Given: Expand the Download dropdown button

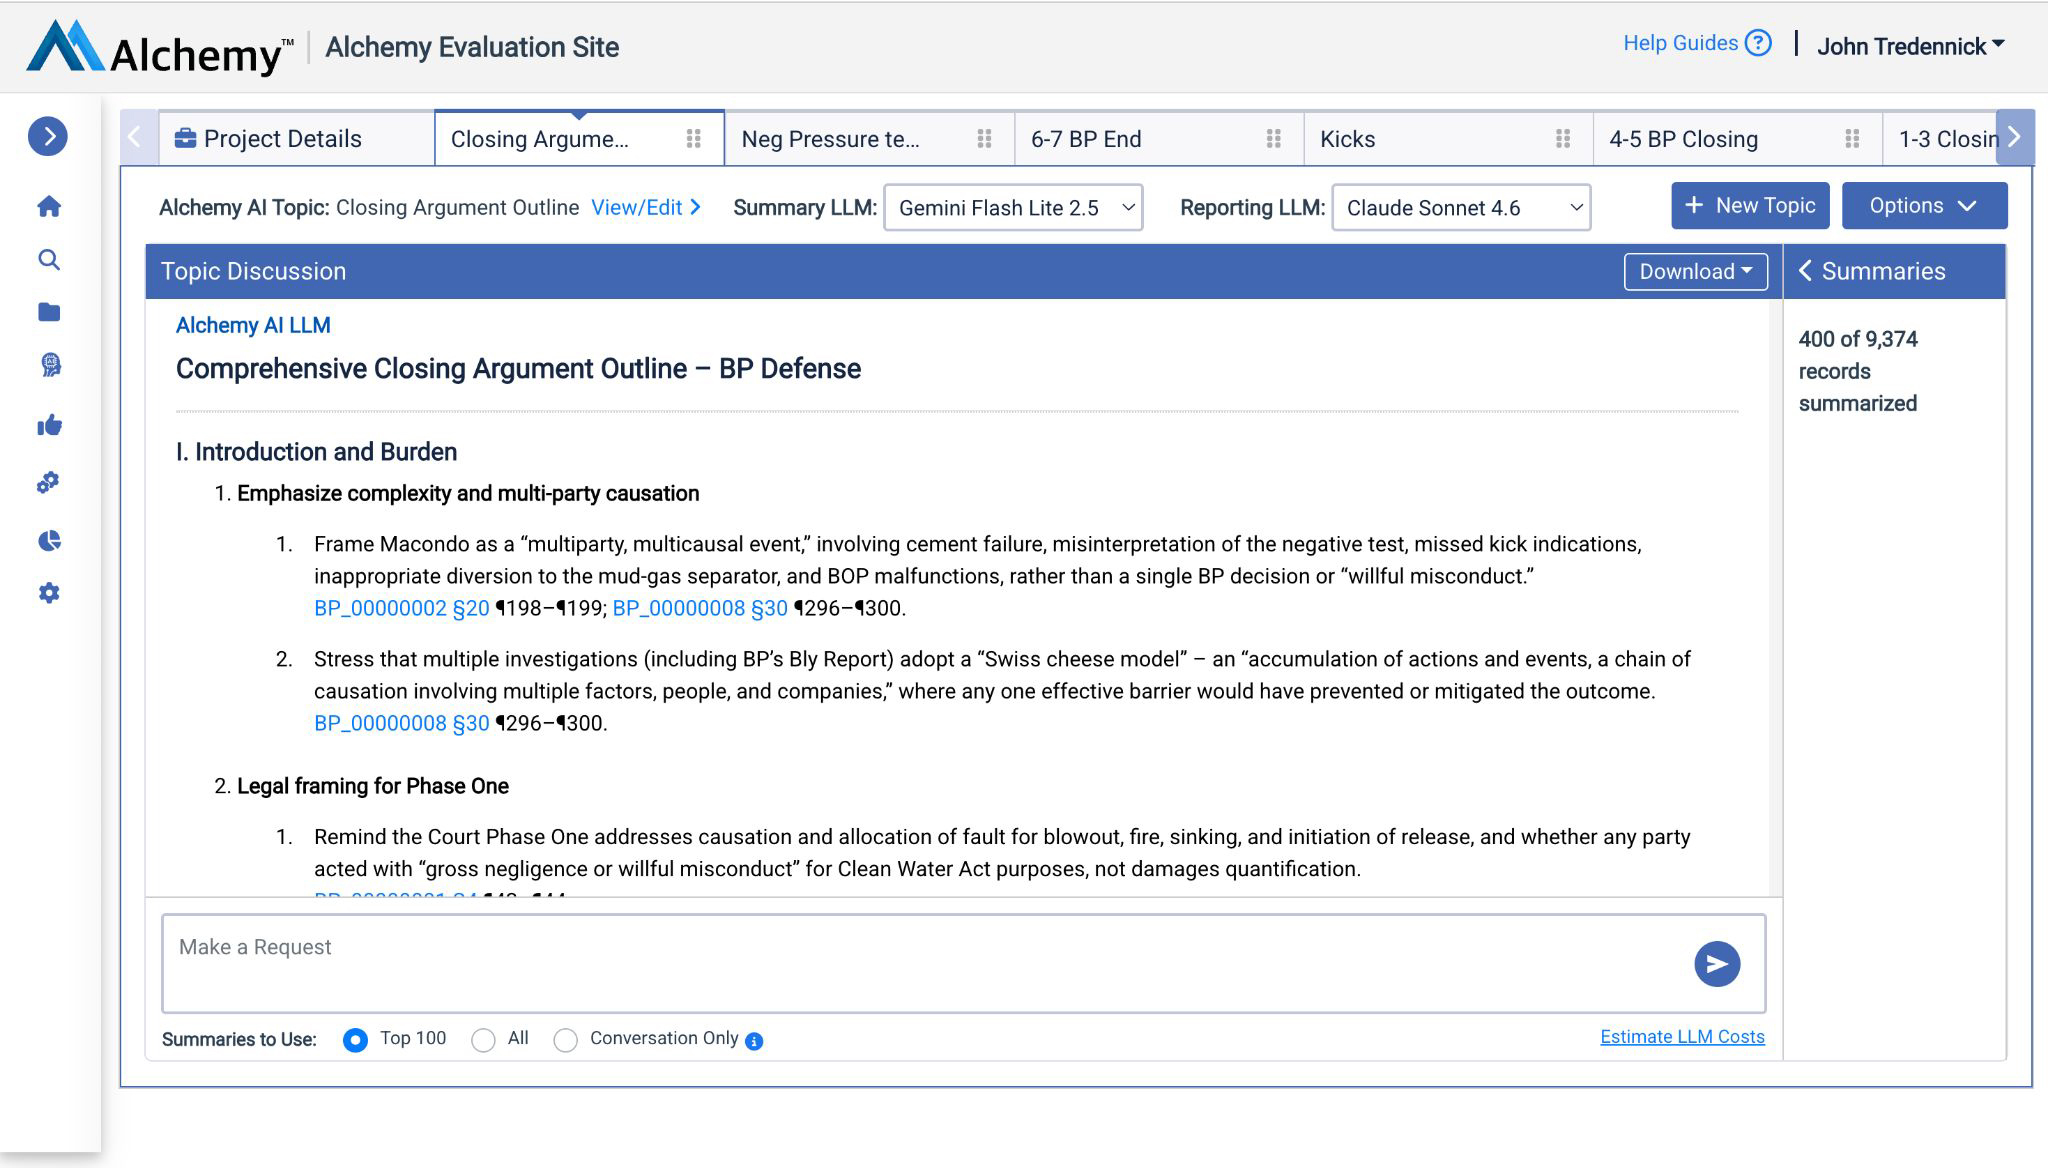Looking at the screenshot, I should coord(1695,272).
